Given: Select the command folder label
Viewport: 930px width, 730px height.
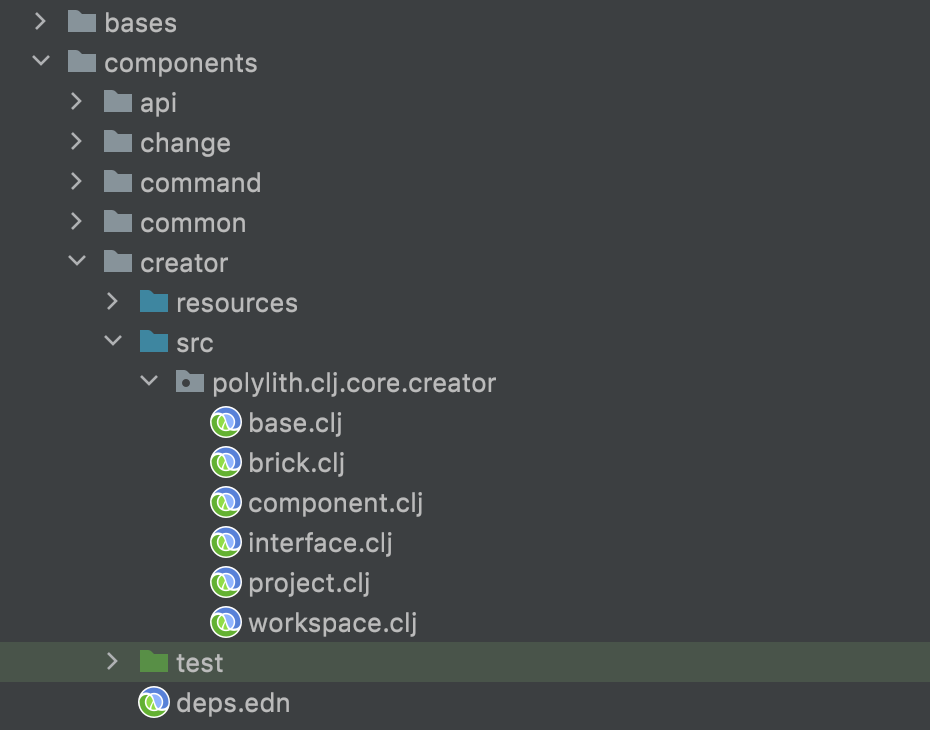Looking at the screenshot, I should (x=200, y=183).
